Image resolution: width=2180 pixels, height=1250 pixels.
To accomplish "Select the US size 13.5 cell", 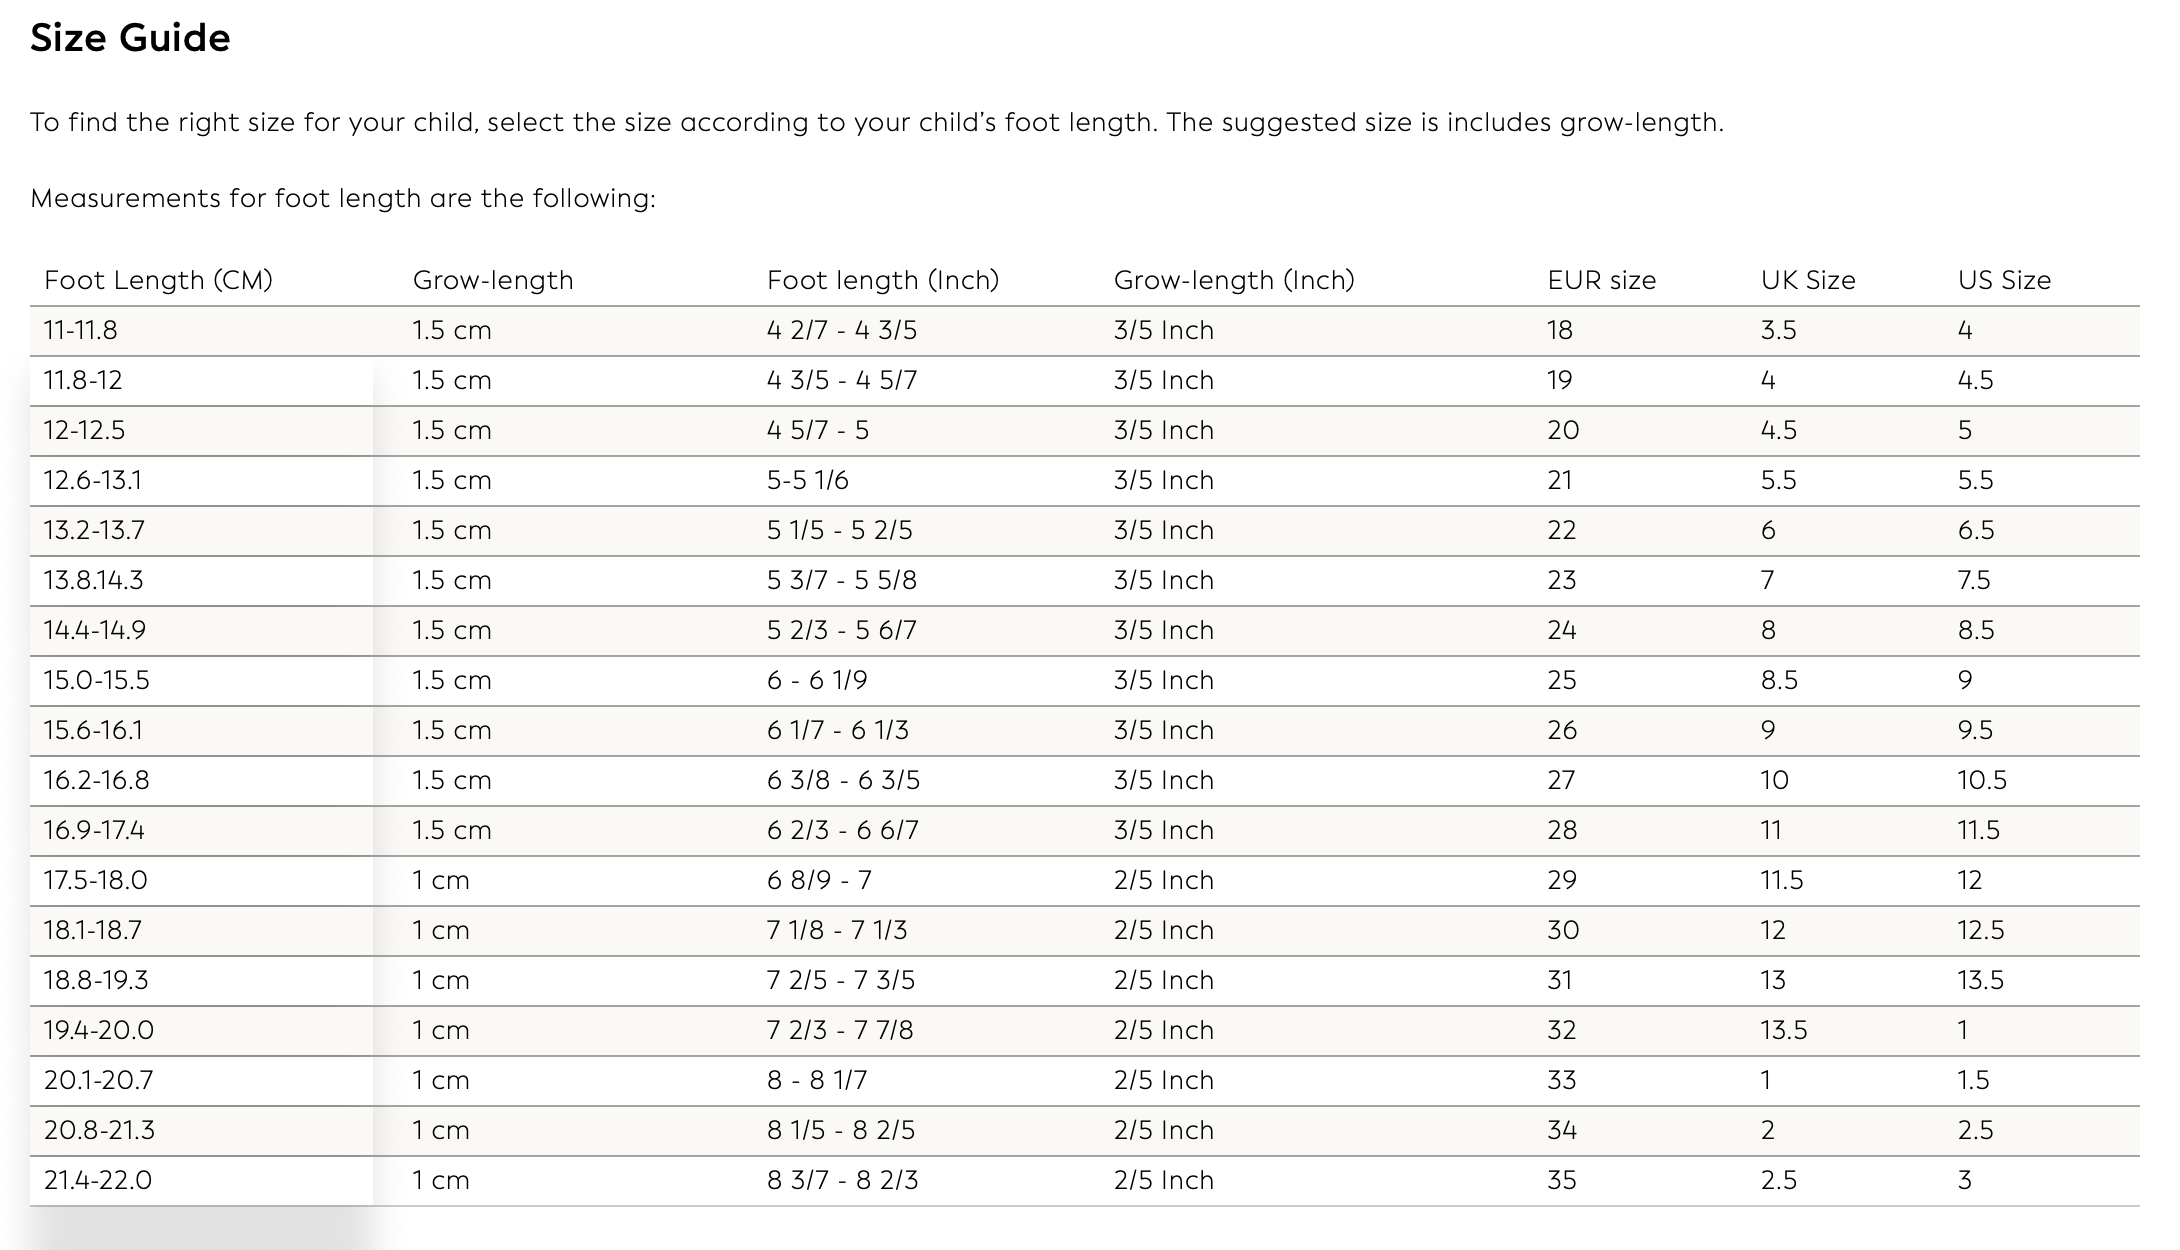I will [1980, 980].
